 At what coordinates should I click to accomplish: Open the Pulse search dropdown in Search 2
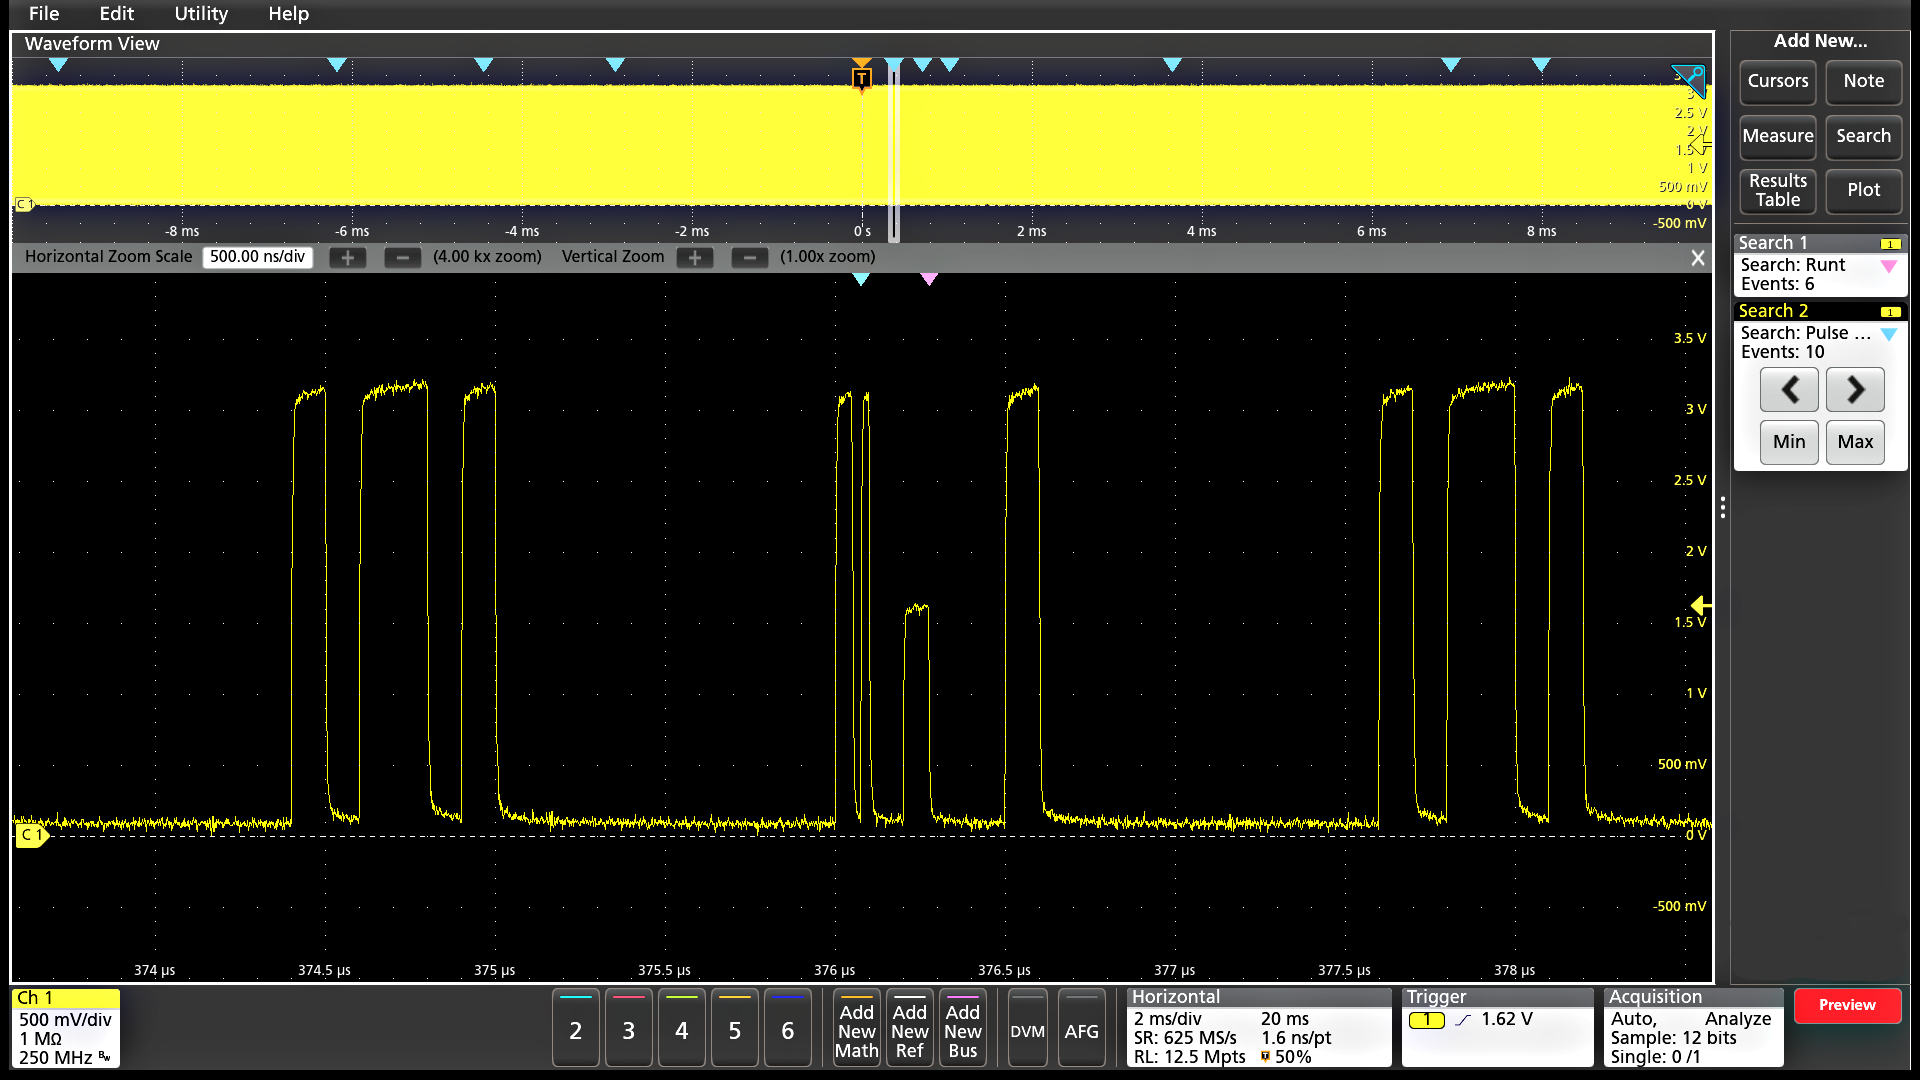pyautogui.click(x=1888, y=335)
